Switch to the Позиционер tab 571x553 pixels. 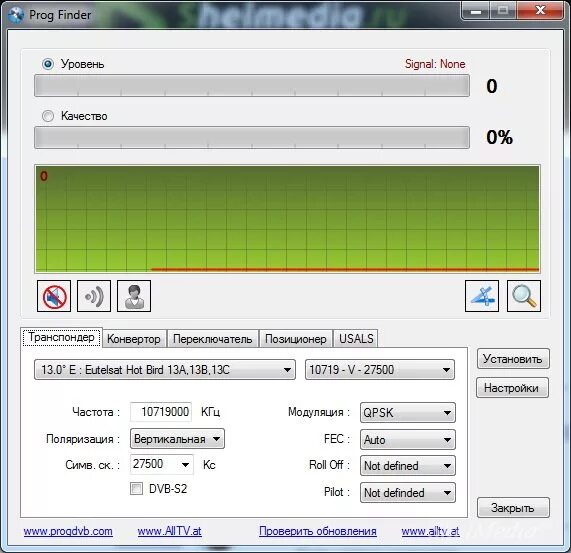click(296, 339)
